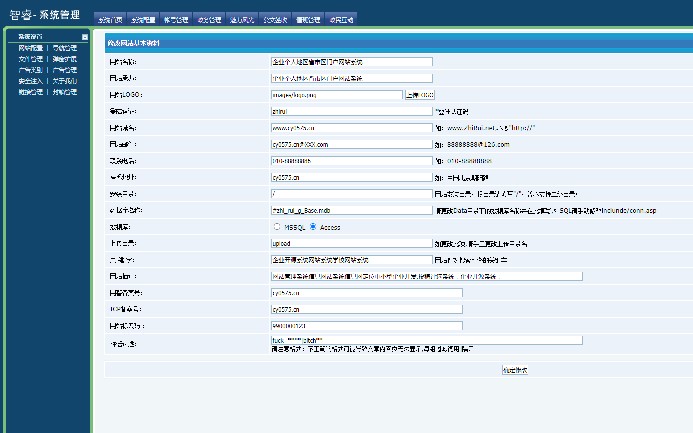Click the install directory field containing "/"
The height and width of the screenshot is (433, 693).
[x=352, y=194]
